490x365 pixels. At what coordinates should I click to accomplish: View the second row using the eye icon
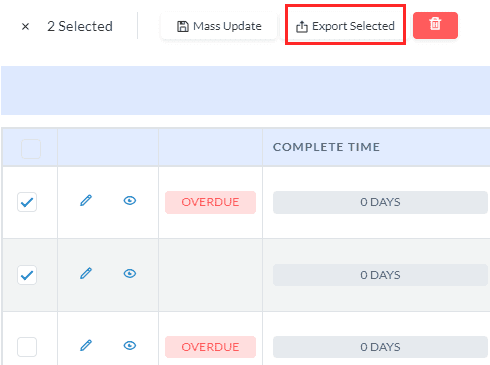pos(130,274)
